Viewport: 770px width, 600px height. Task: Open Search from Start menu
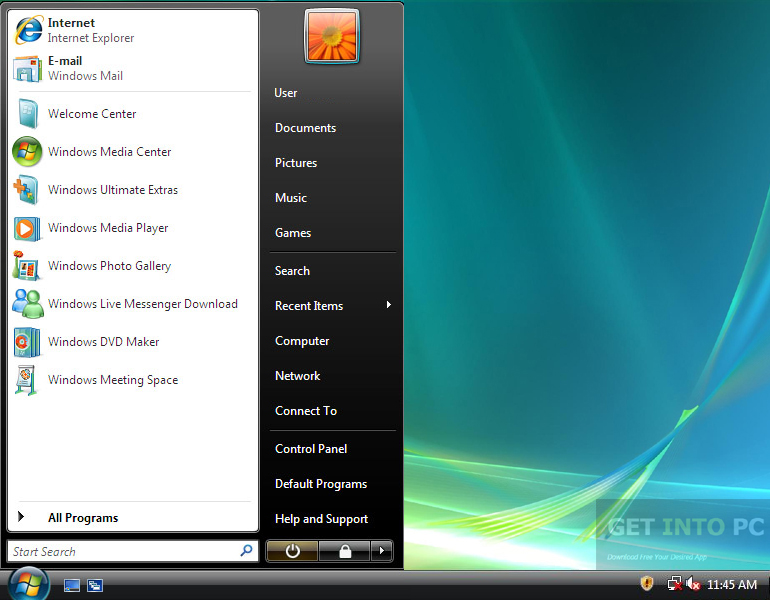point(292,271)
